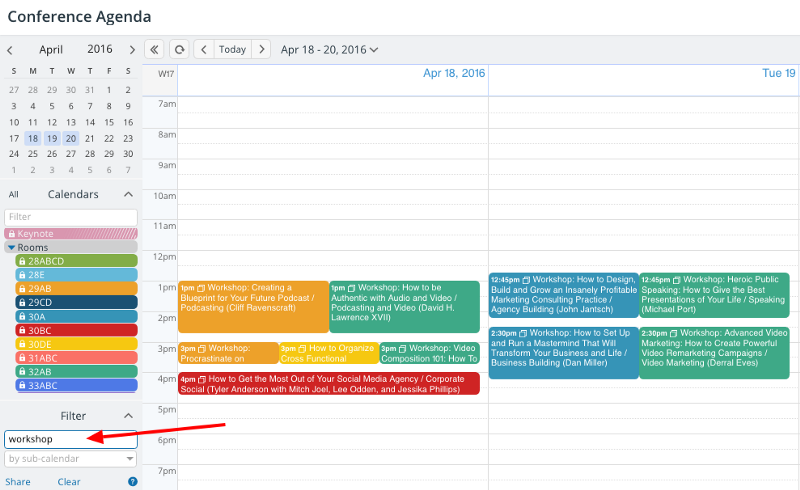Show All calendars link
The image size is (800, 490).
coord(14,194)
